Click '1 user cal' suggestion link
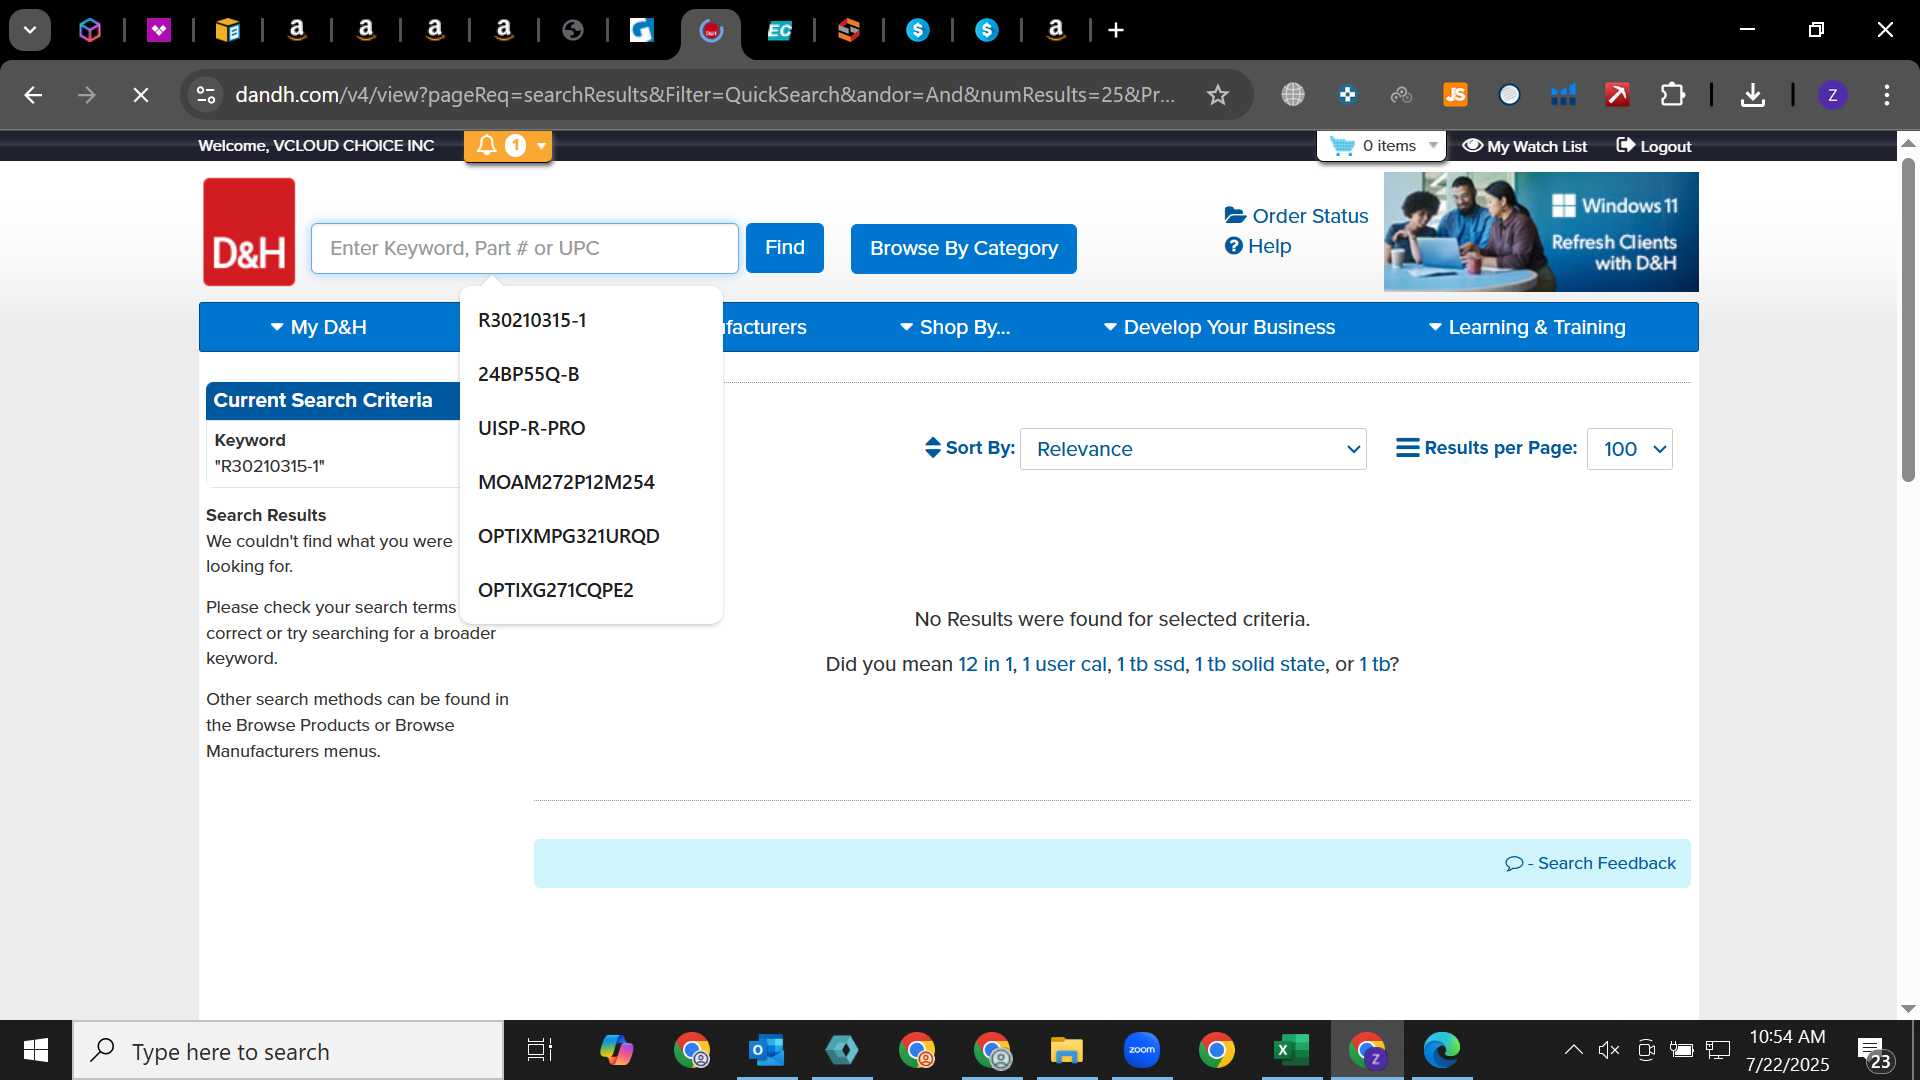This screenshot has width=1920, height=1080. (x=1064, y=664)
